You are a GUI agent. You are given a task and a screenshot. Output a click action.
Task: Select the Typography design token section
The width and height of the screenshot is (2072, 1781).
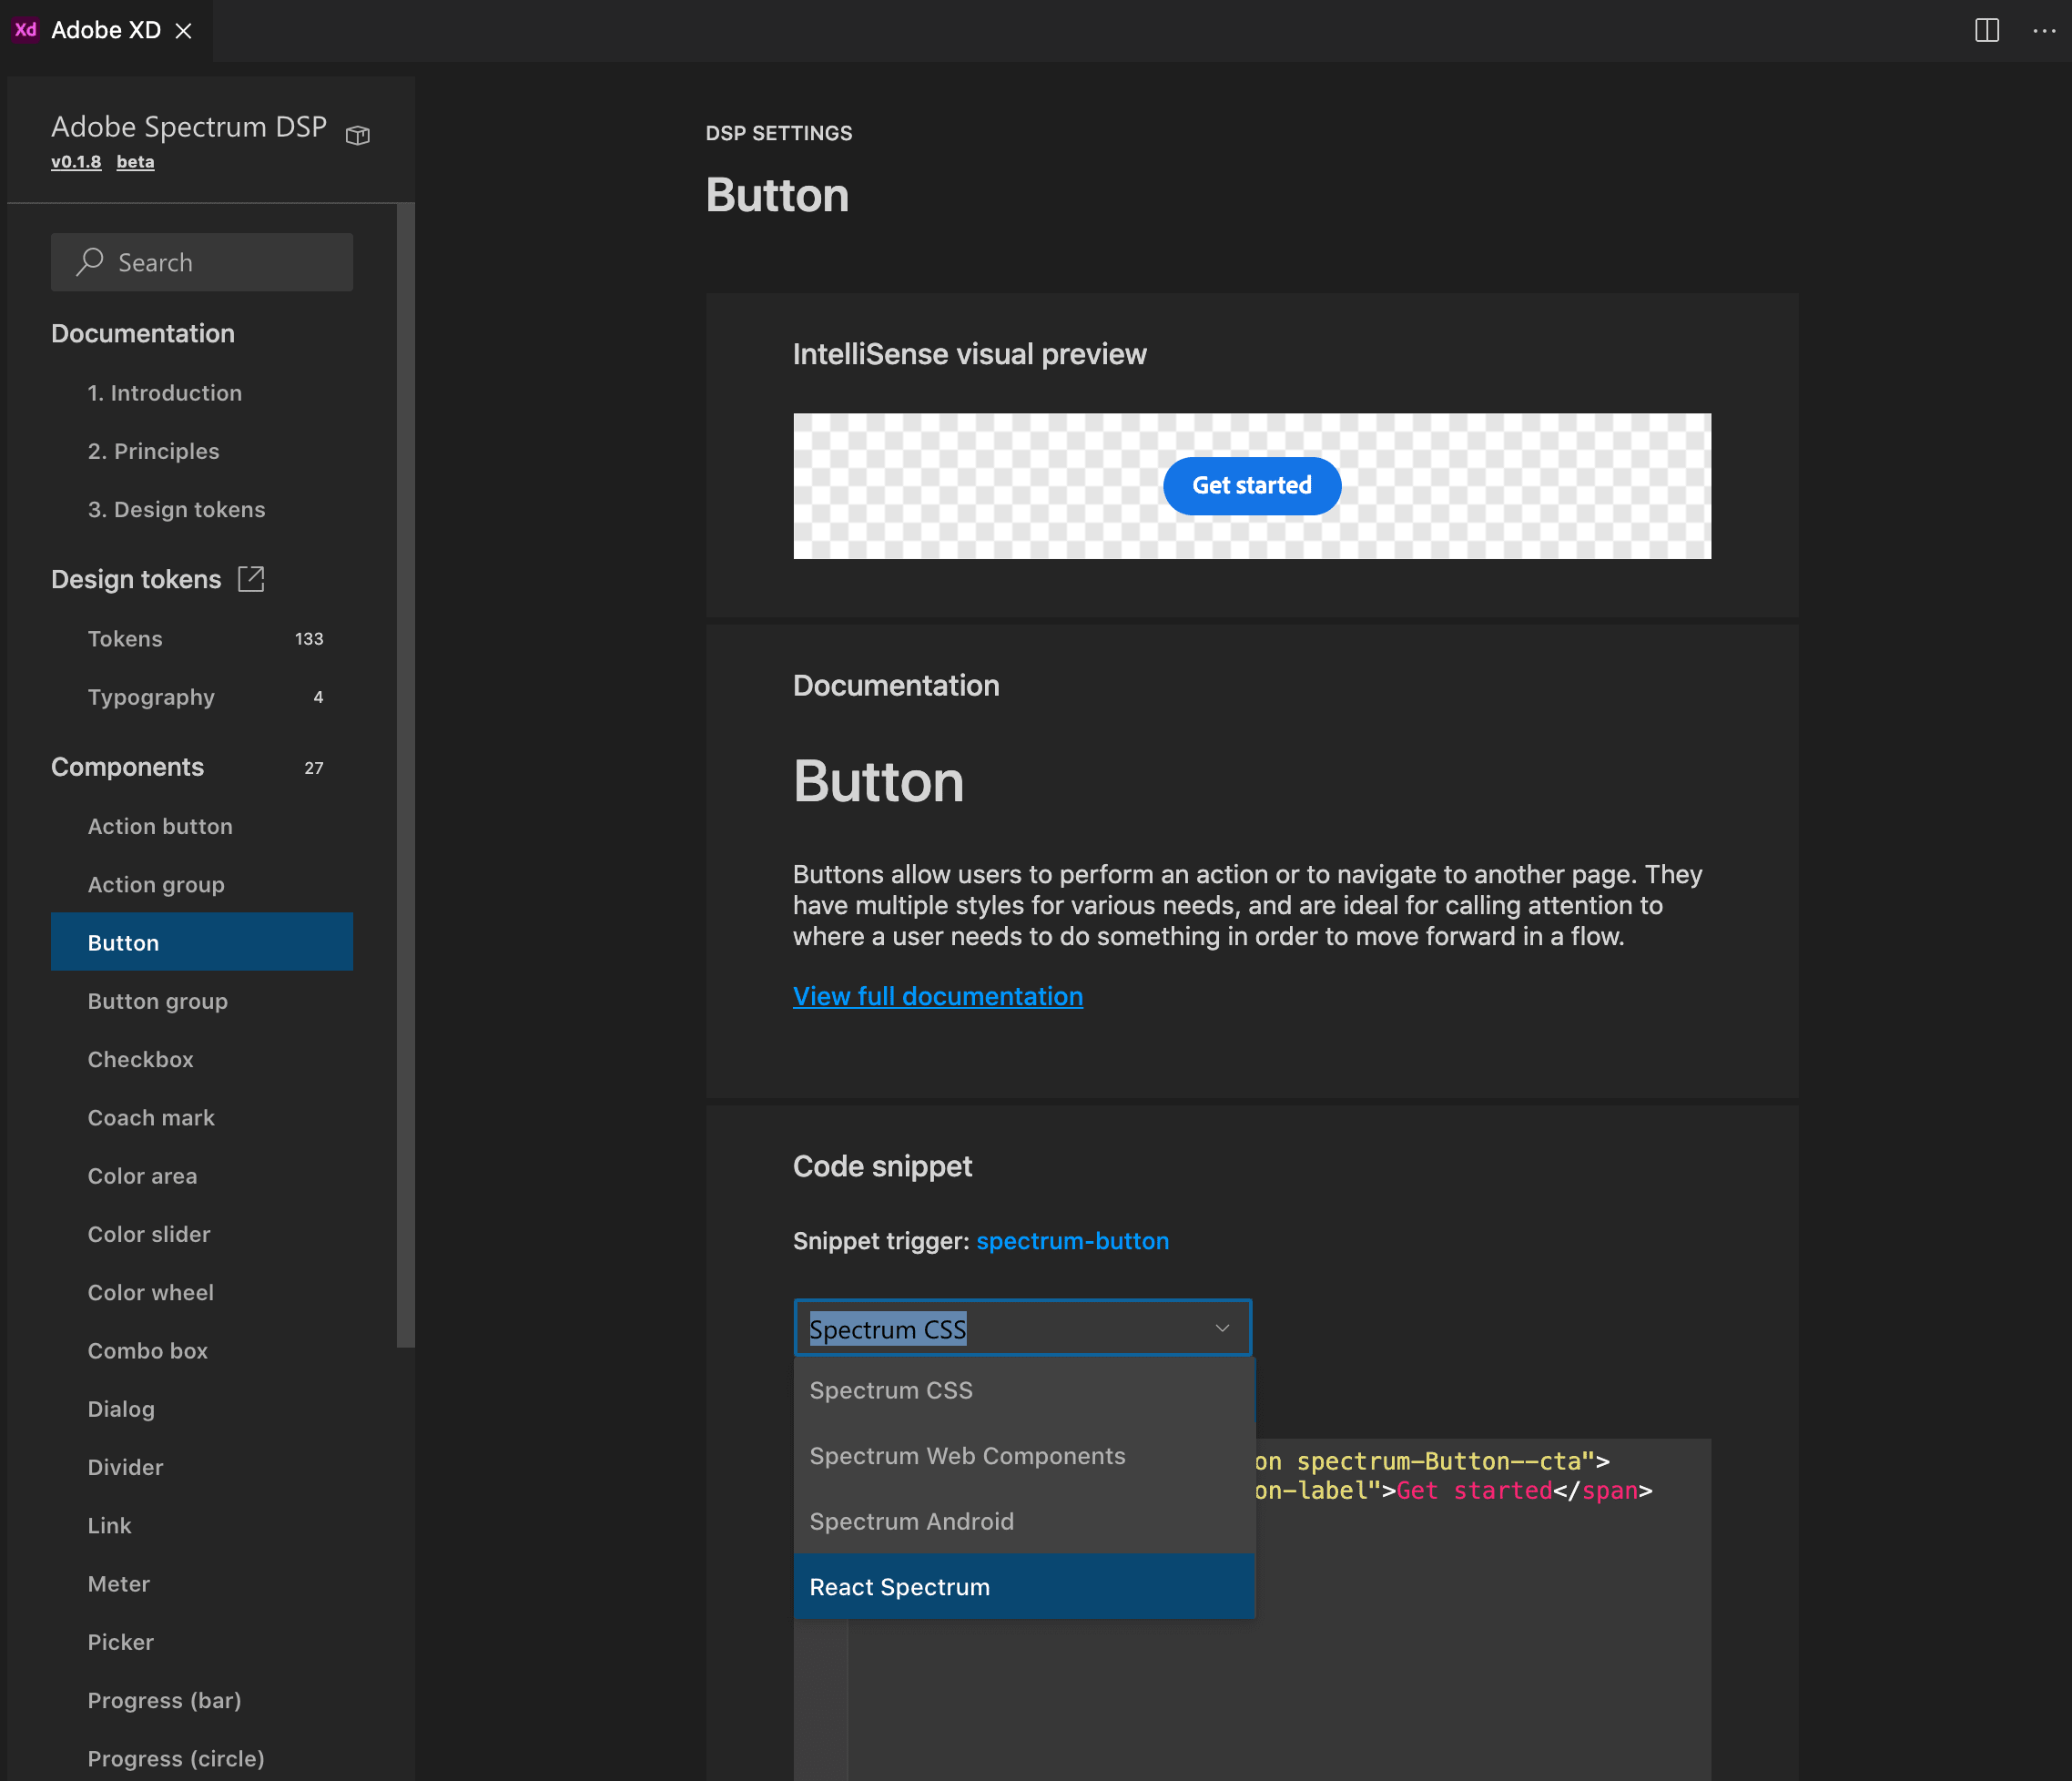point(150,696)
